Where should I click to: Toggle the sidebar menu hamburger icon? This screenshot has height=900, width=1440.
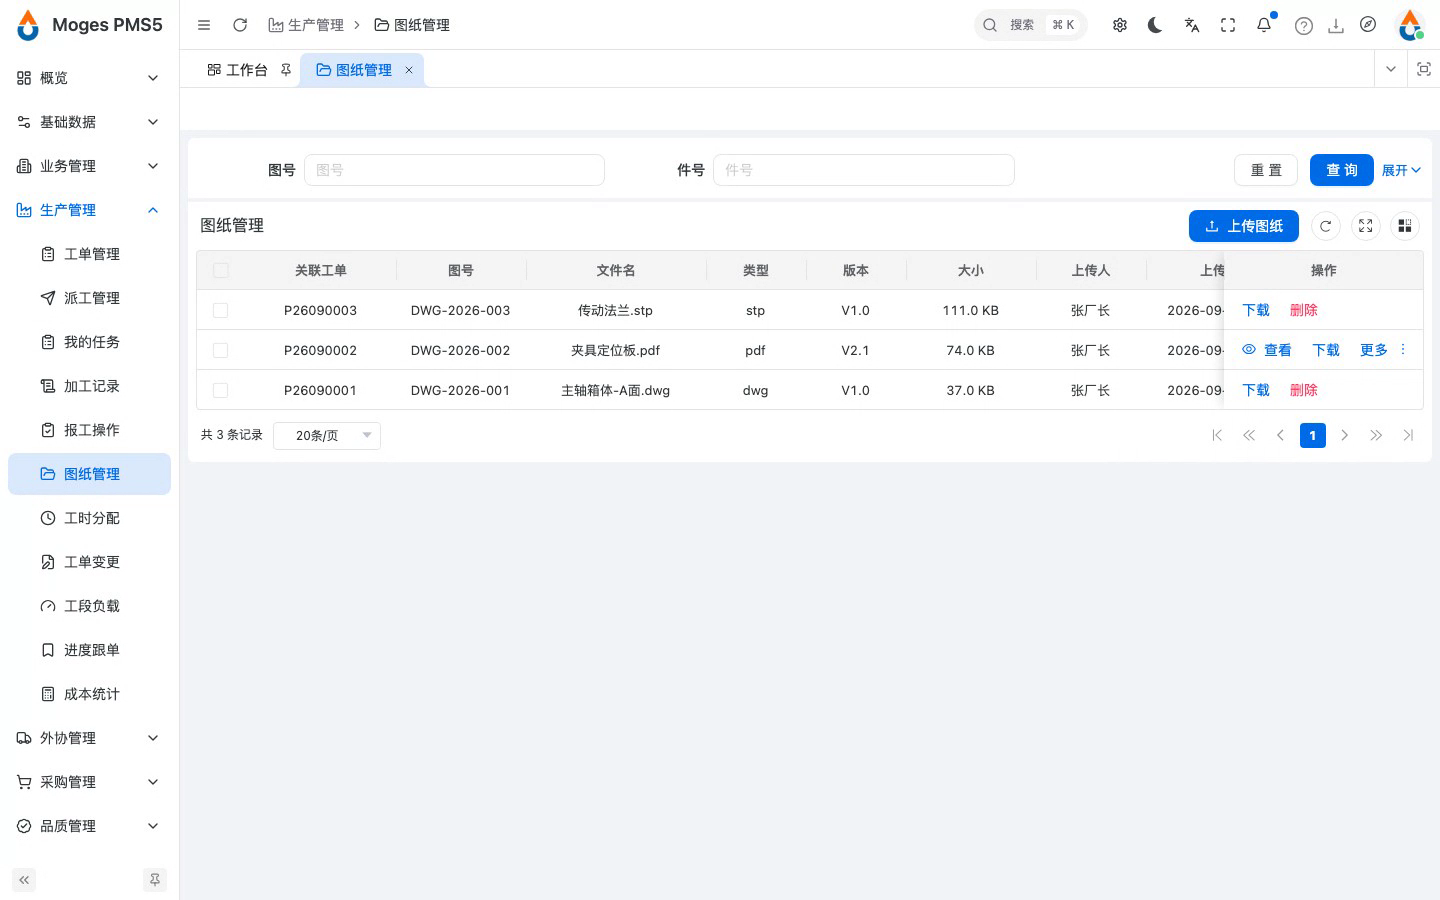204,25
